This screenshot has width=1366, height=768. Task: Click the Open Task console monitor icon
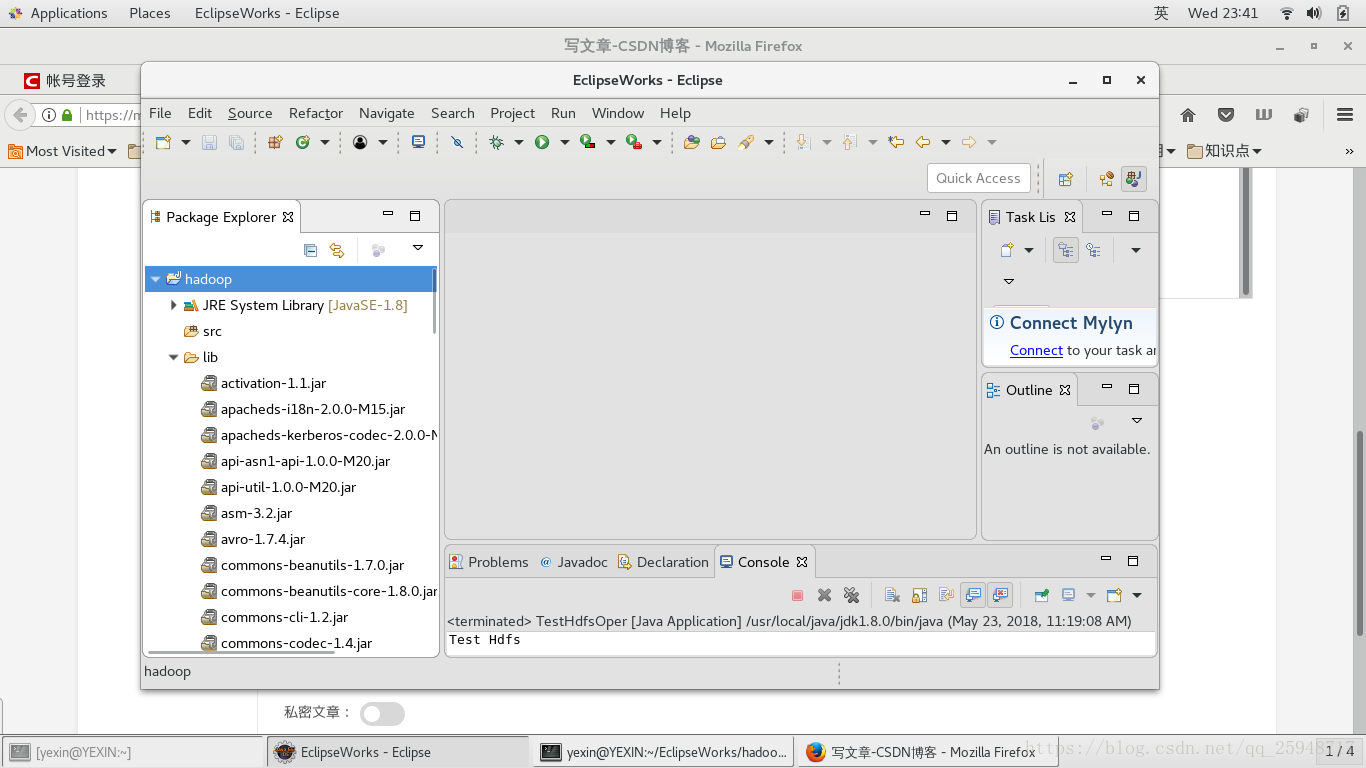[418, 142]
